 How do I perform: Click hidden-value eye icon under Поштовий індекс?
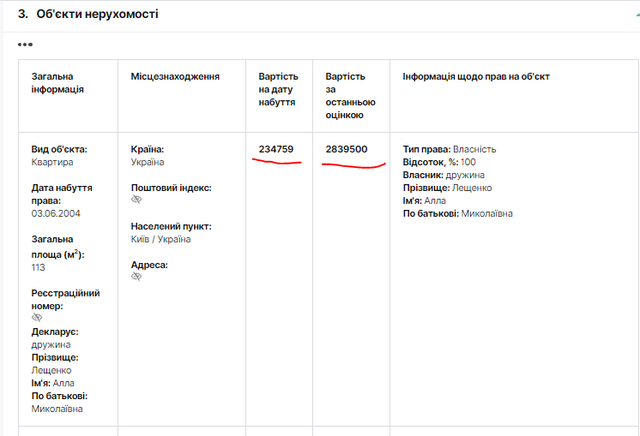point(137,200)
